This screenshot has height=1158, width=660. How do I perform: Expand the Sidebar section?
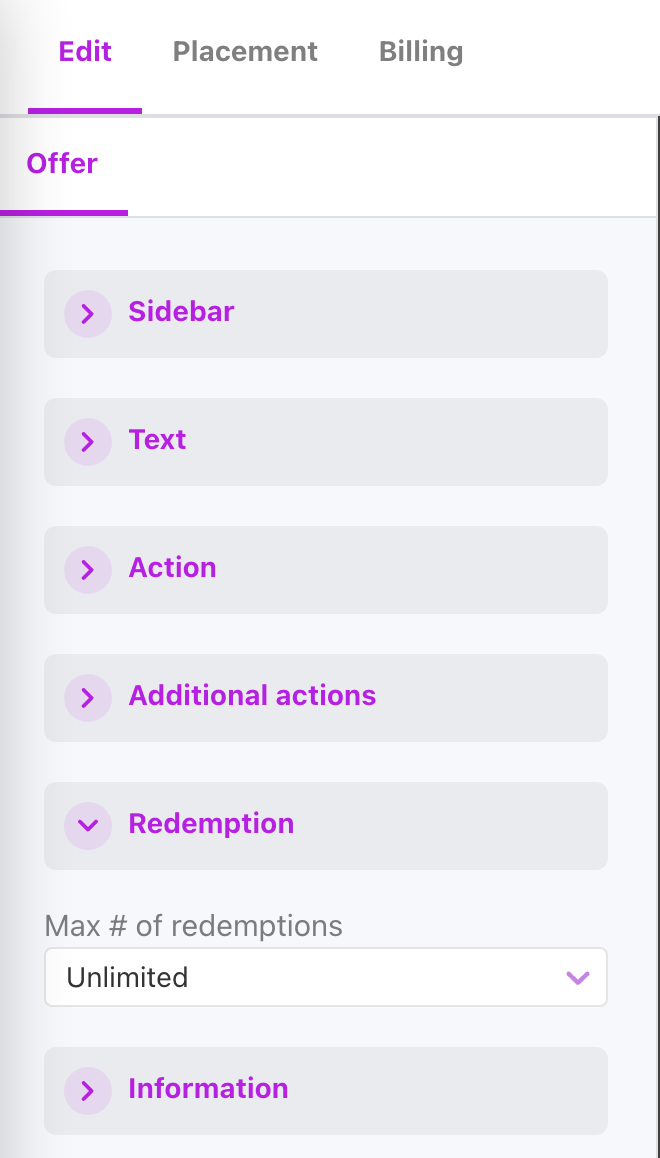180,313
